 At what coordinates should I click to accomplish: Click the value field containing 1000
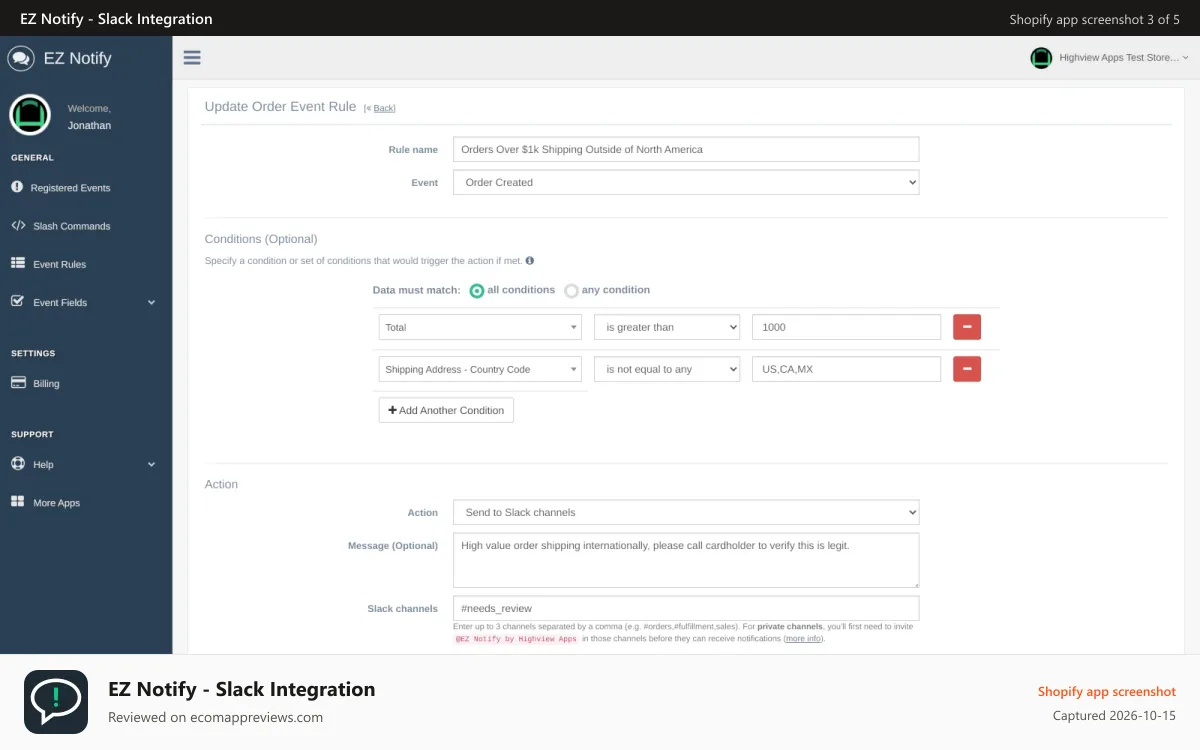(x=846, y=327)
